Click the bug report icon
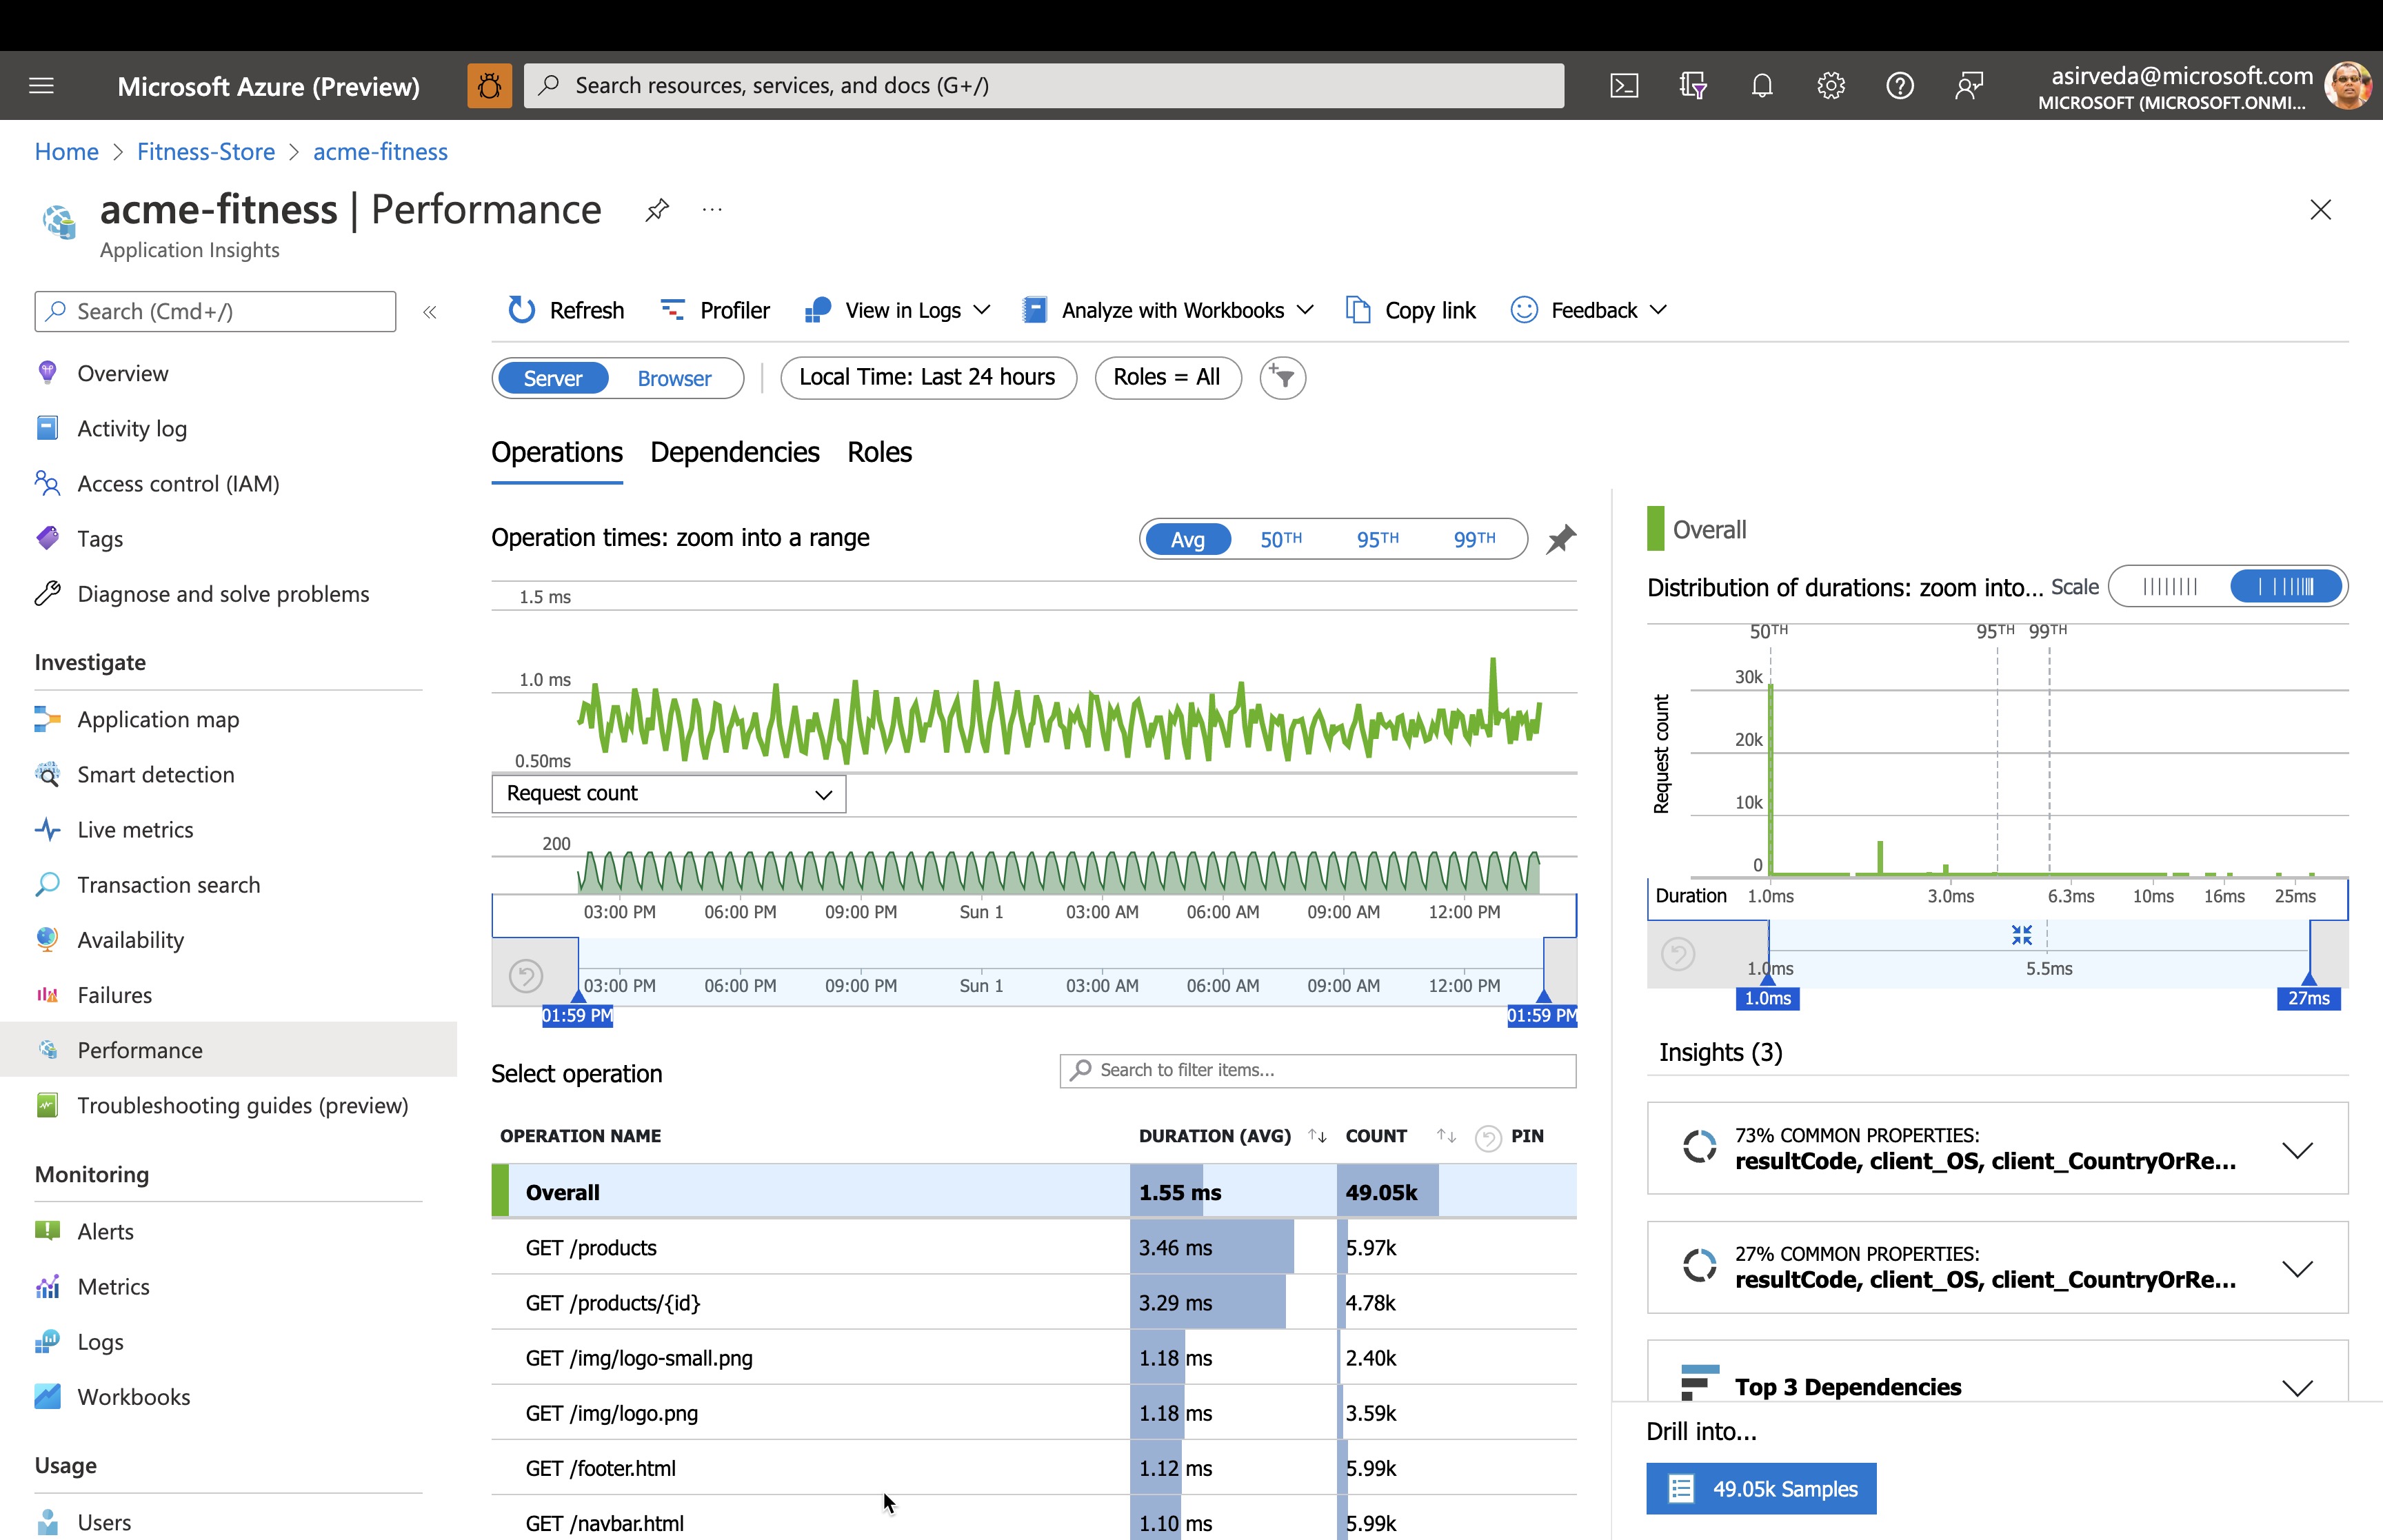 489,86
